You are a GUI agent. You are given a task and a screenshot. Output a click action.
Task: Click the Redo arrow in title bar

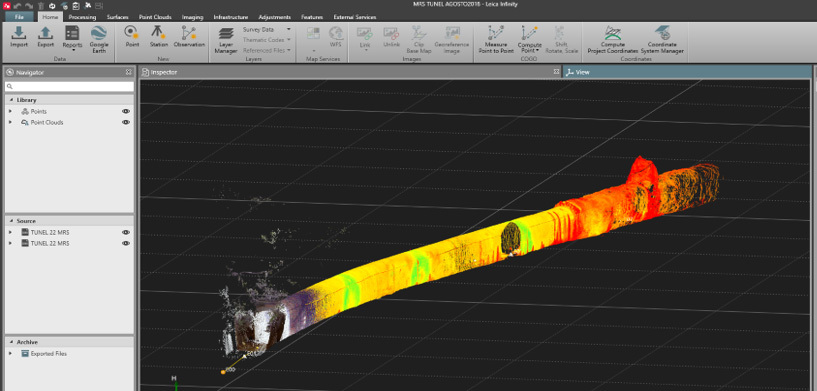(28, 6)
